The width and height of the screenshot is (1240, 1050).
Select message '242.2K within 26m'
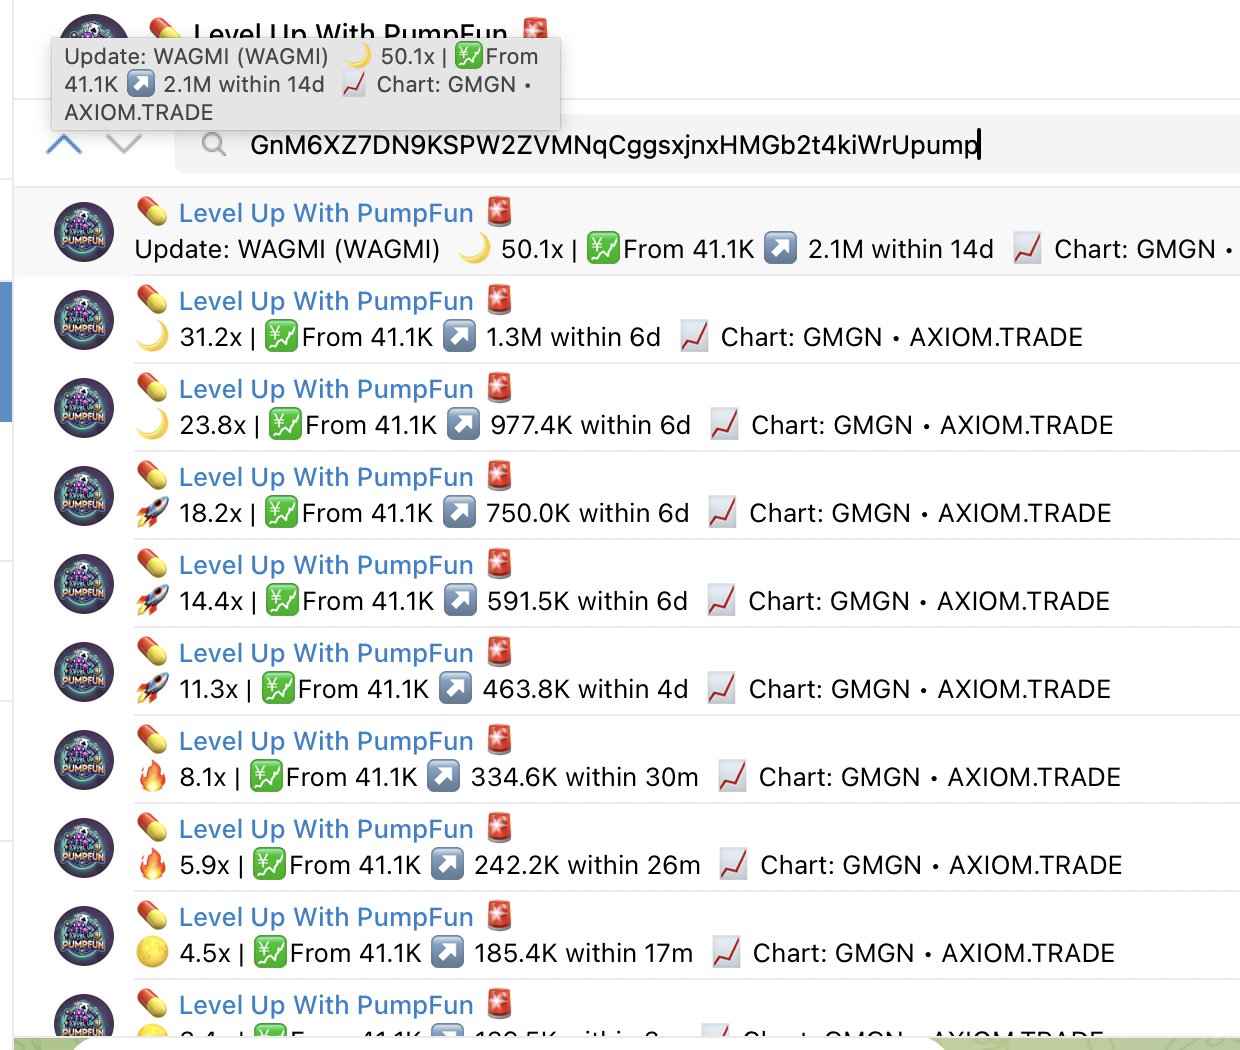click(x=587, y=865)
